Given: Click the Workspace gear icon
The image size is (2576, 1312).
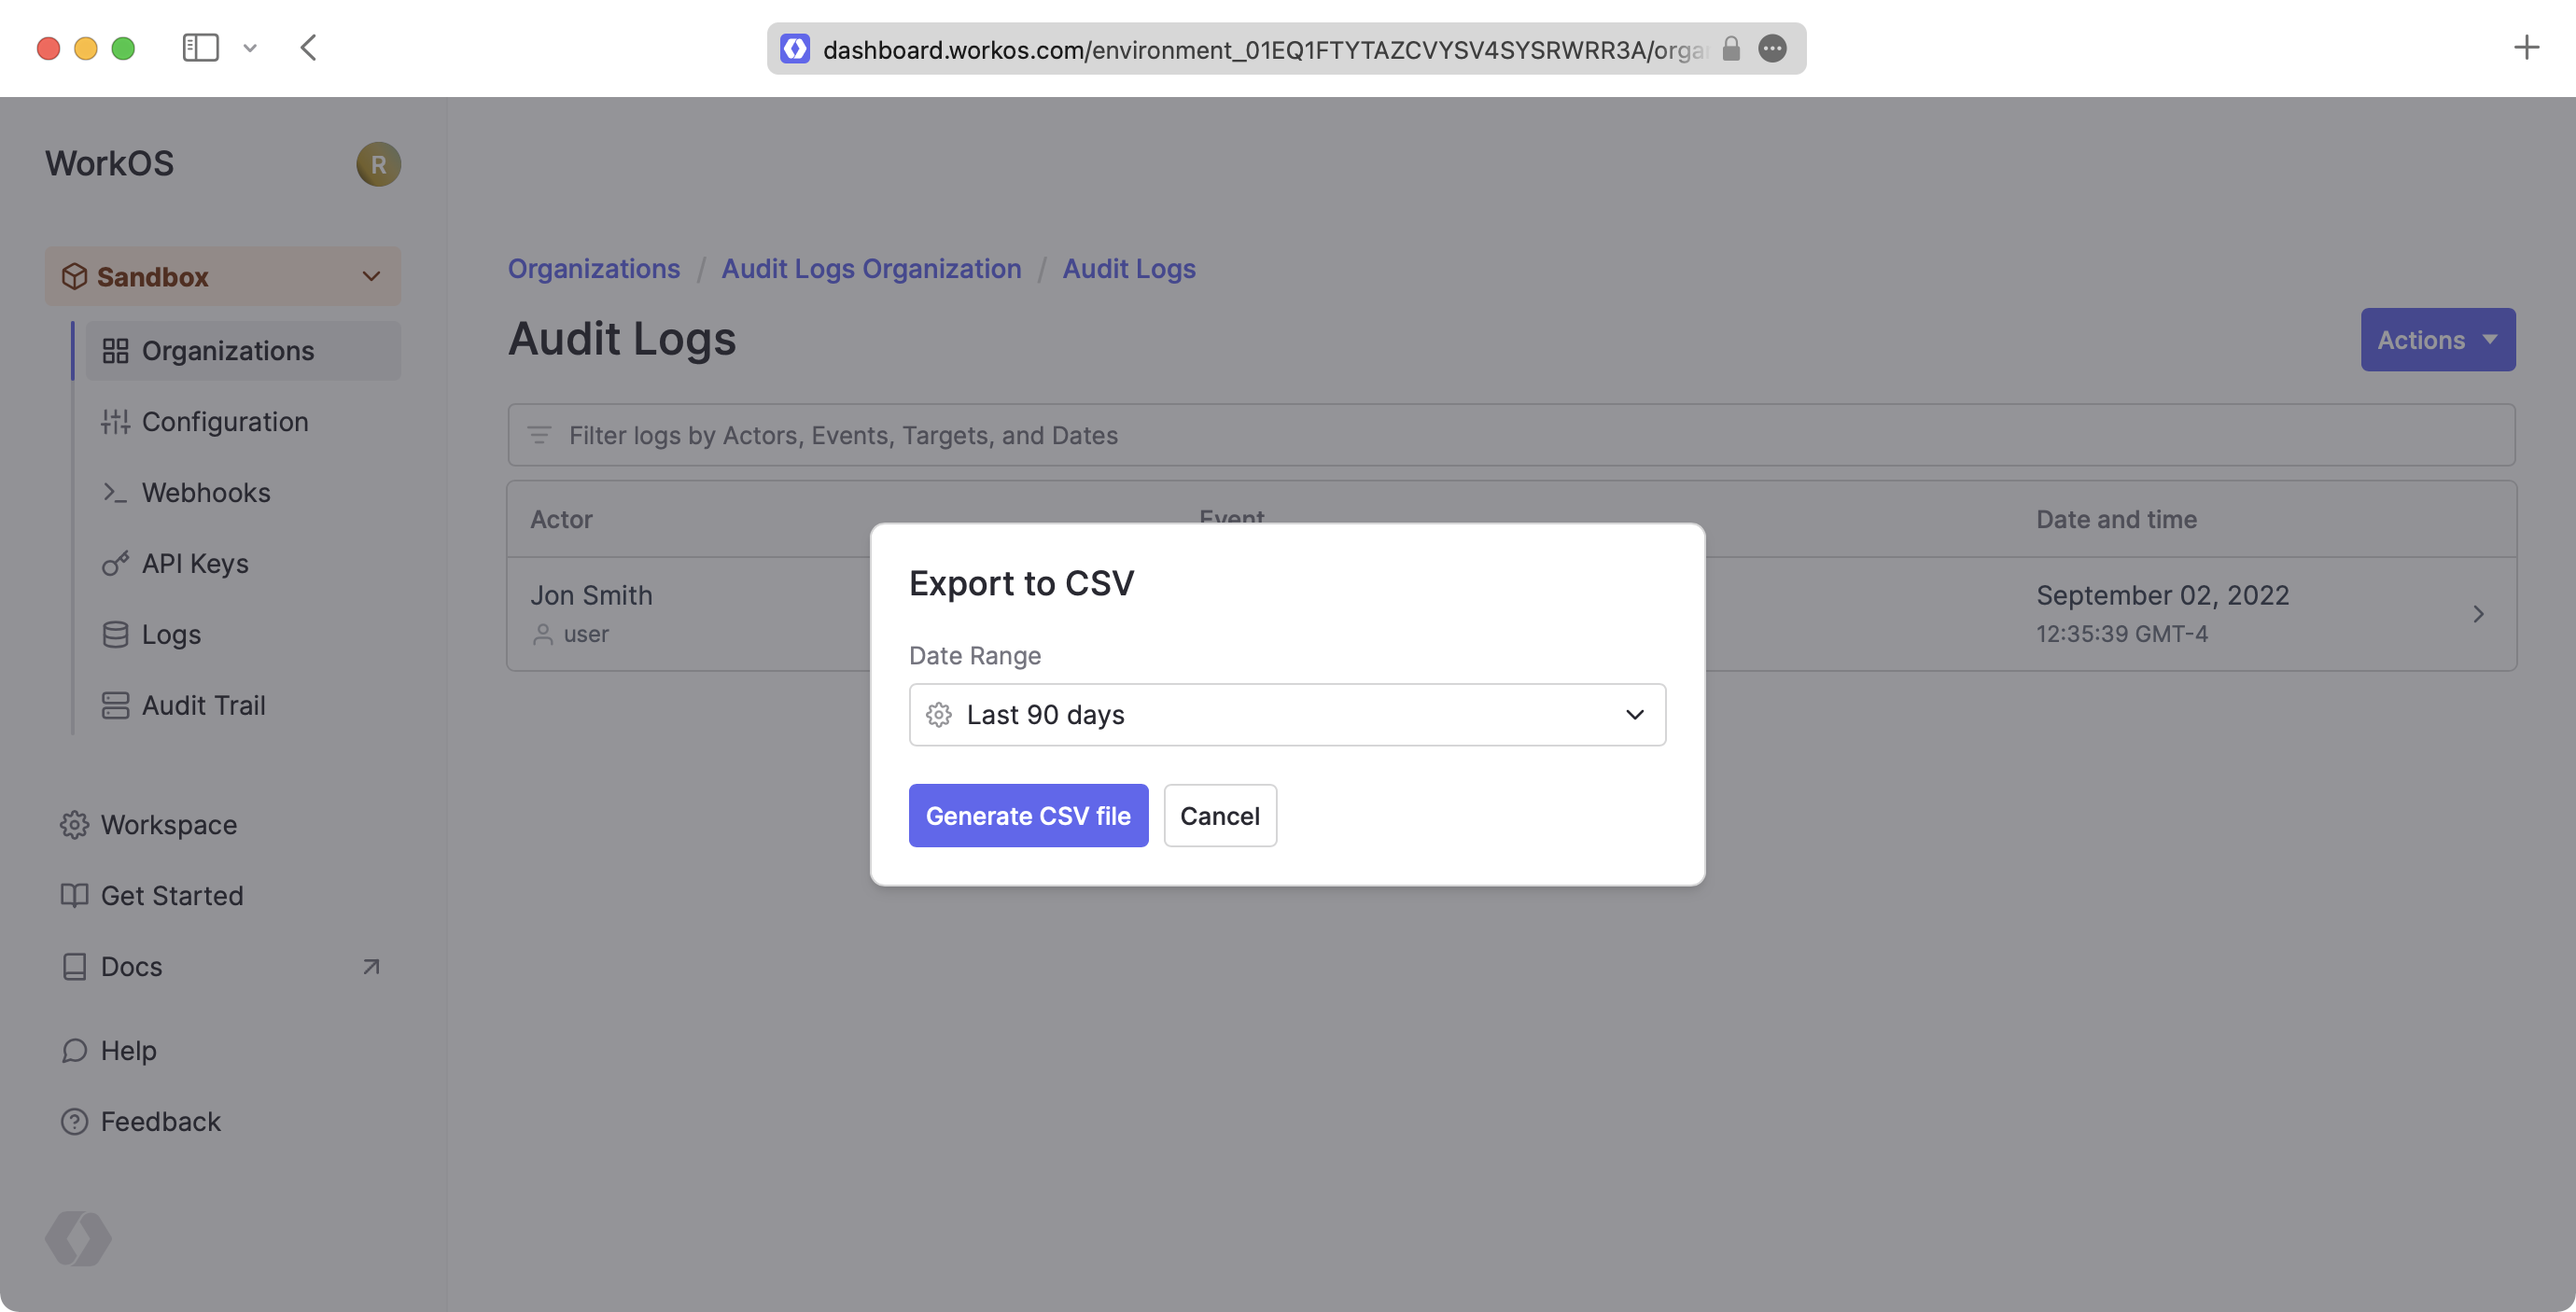Looking at the screenshot, I should [x=74, y=825].
